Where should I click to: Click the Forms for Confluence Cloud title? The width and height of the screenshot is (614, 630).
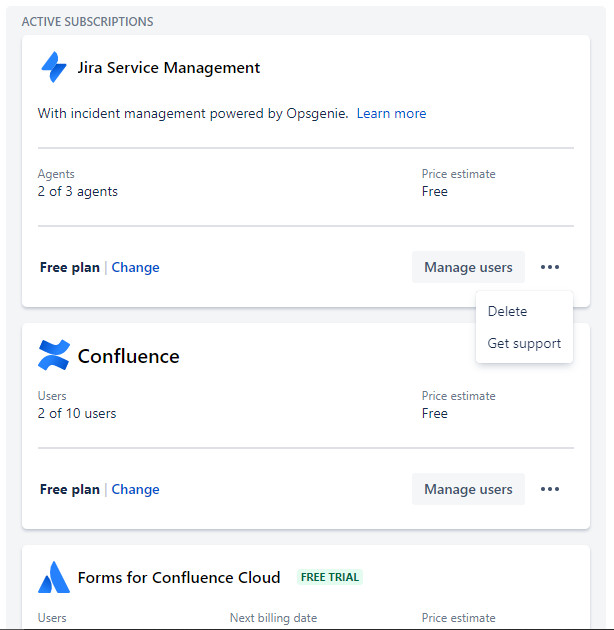[179, 577]
